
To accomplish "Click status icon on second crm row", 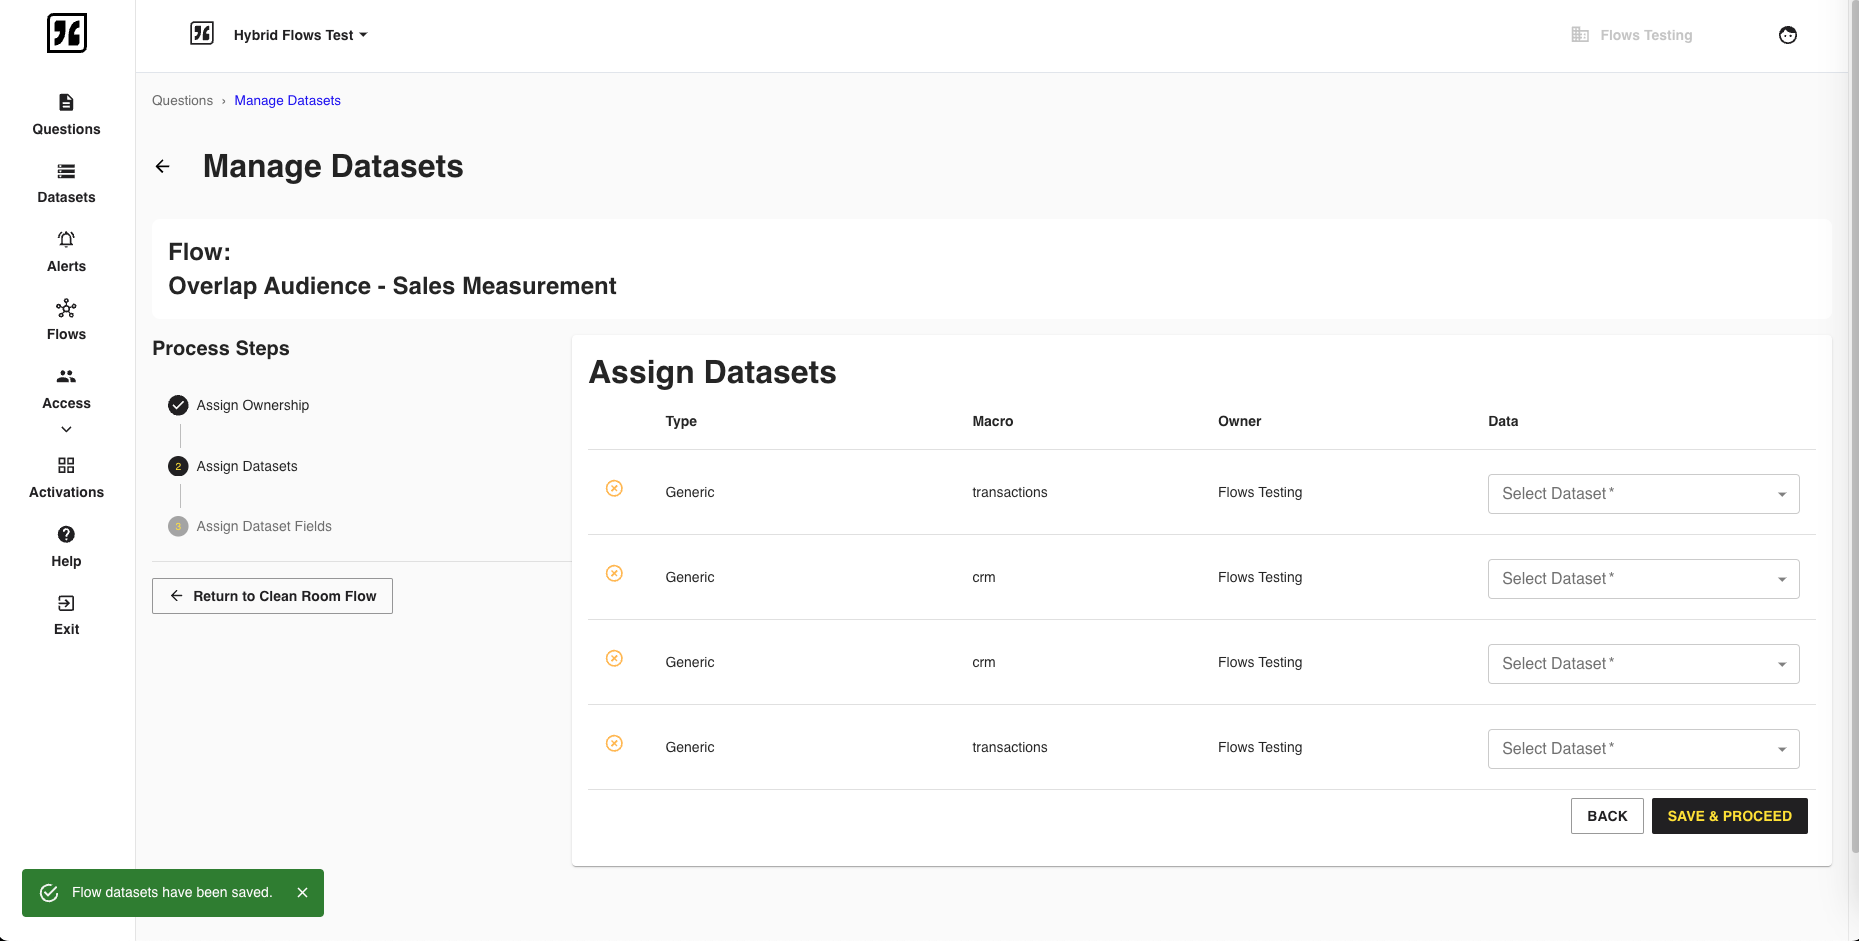I will pos(615,658).
